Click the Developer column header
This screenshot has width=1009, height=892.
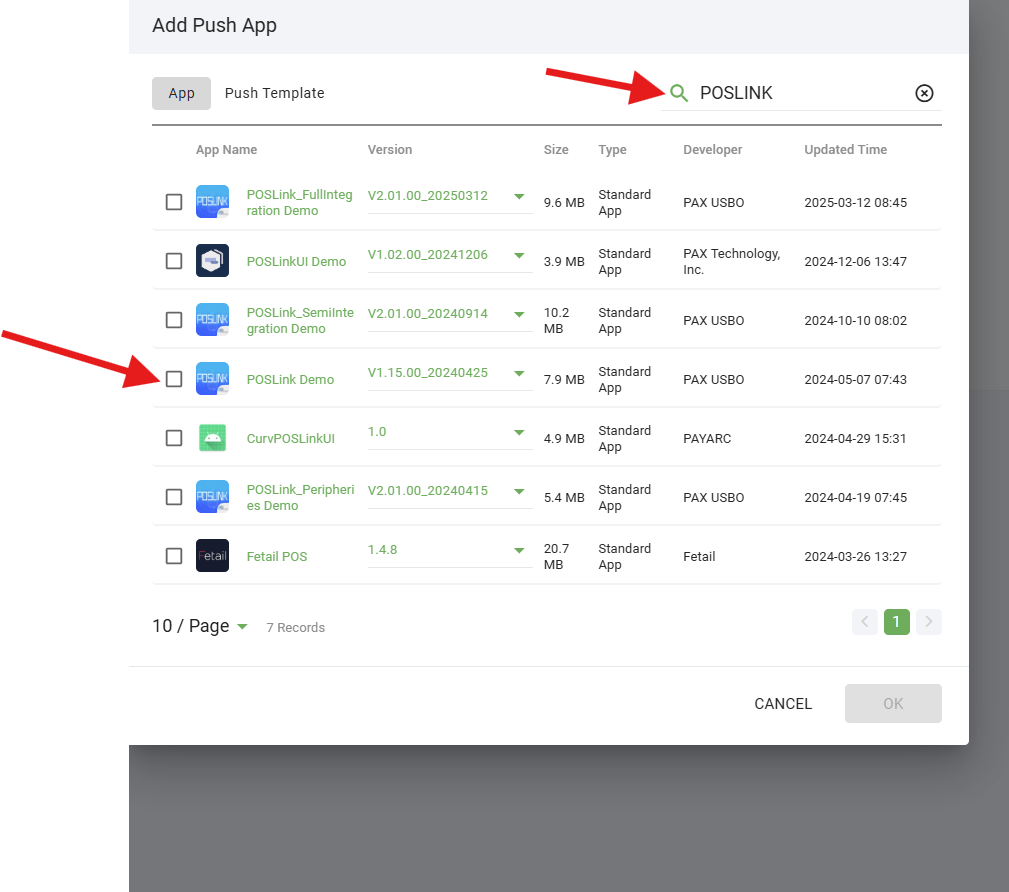(712, 149)
